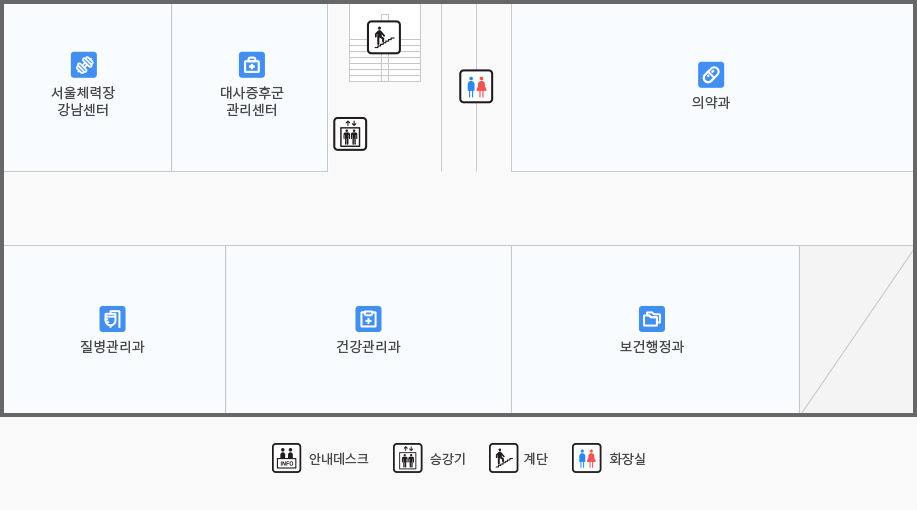Click the 화장실 legend text
This screenshot has width=917, height=510.
coord(627,459)
